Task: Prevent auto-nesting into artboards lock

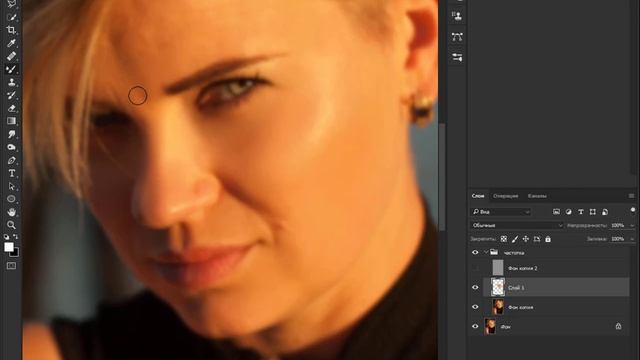Action: (x=537, y=239)
